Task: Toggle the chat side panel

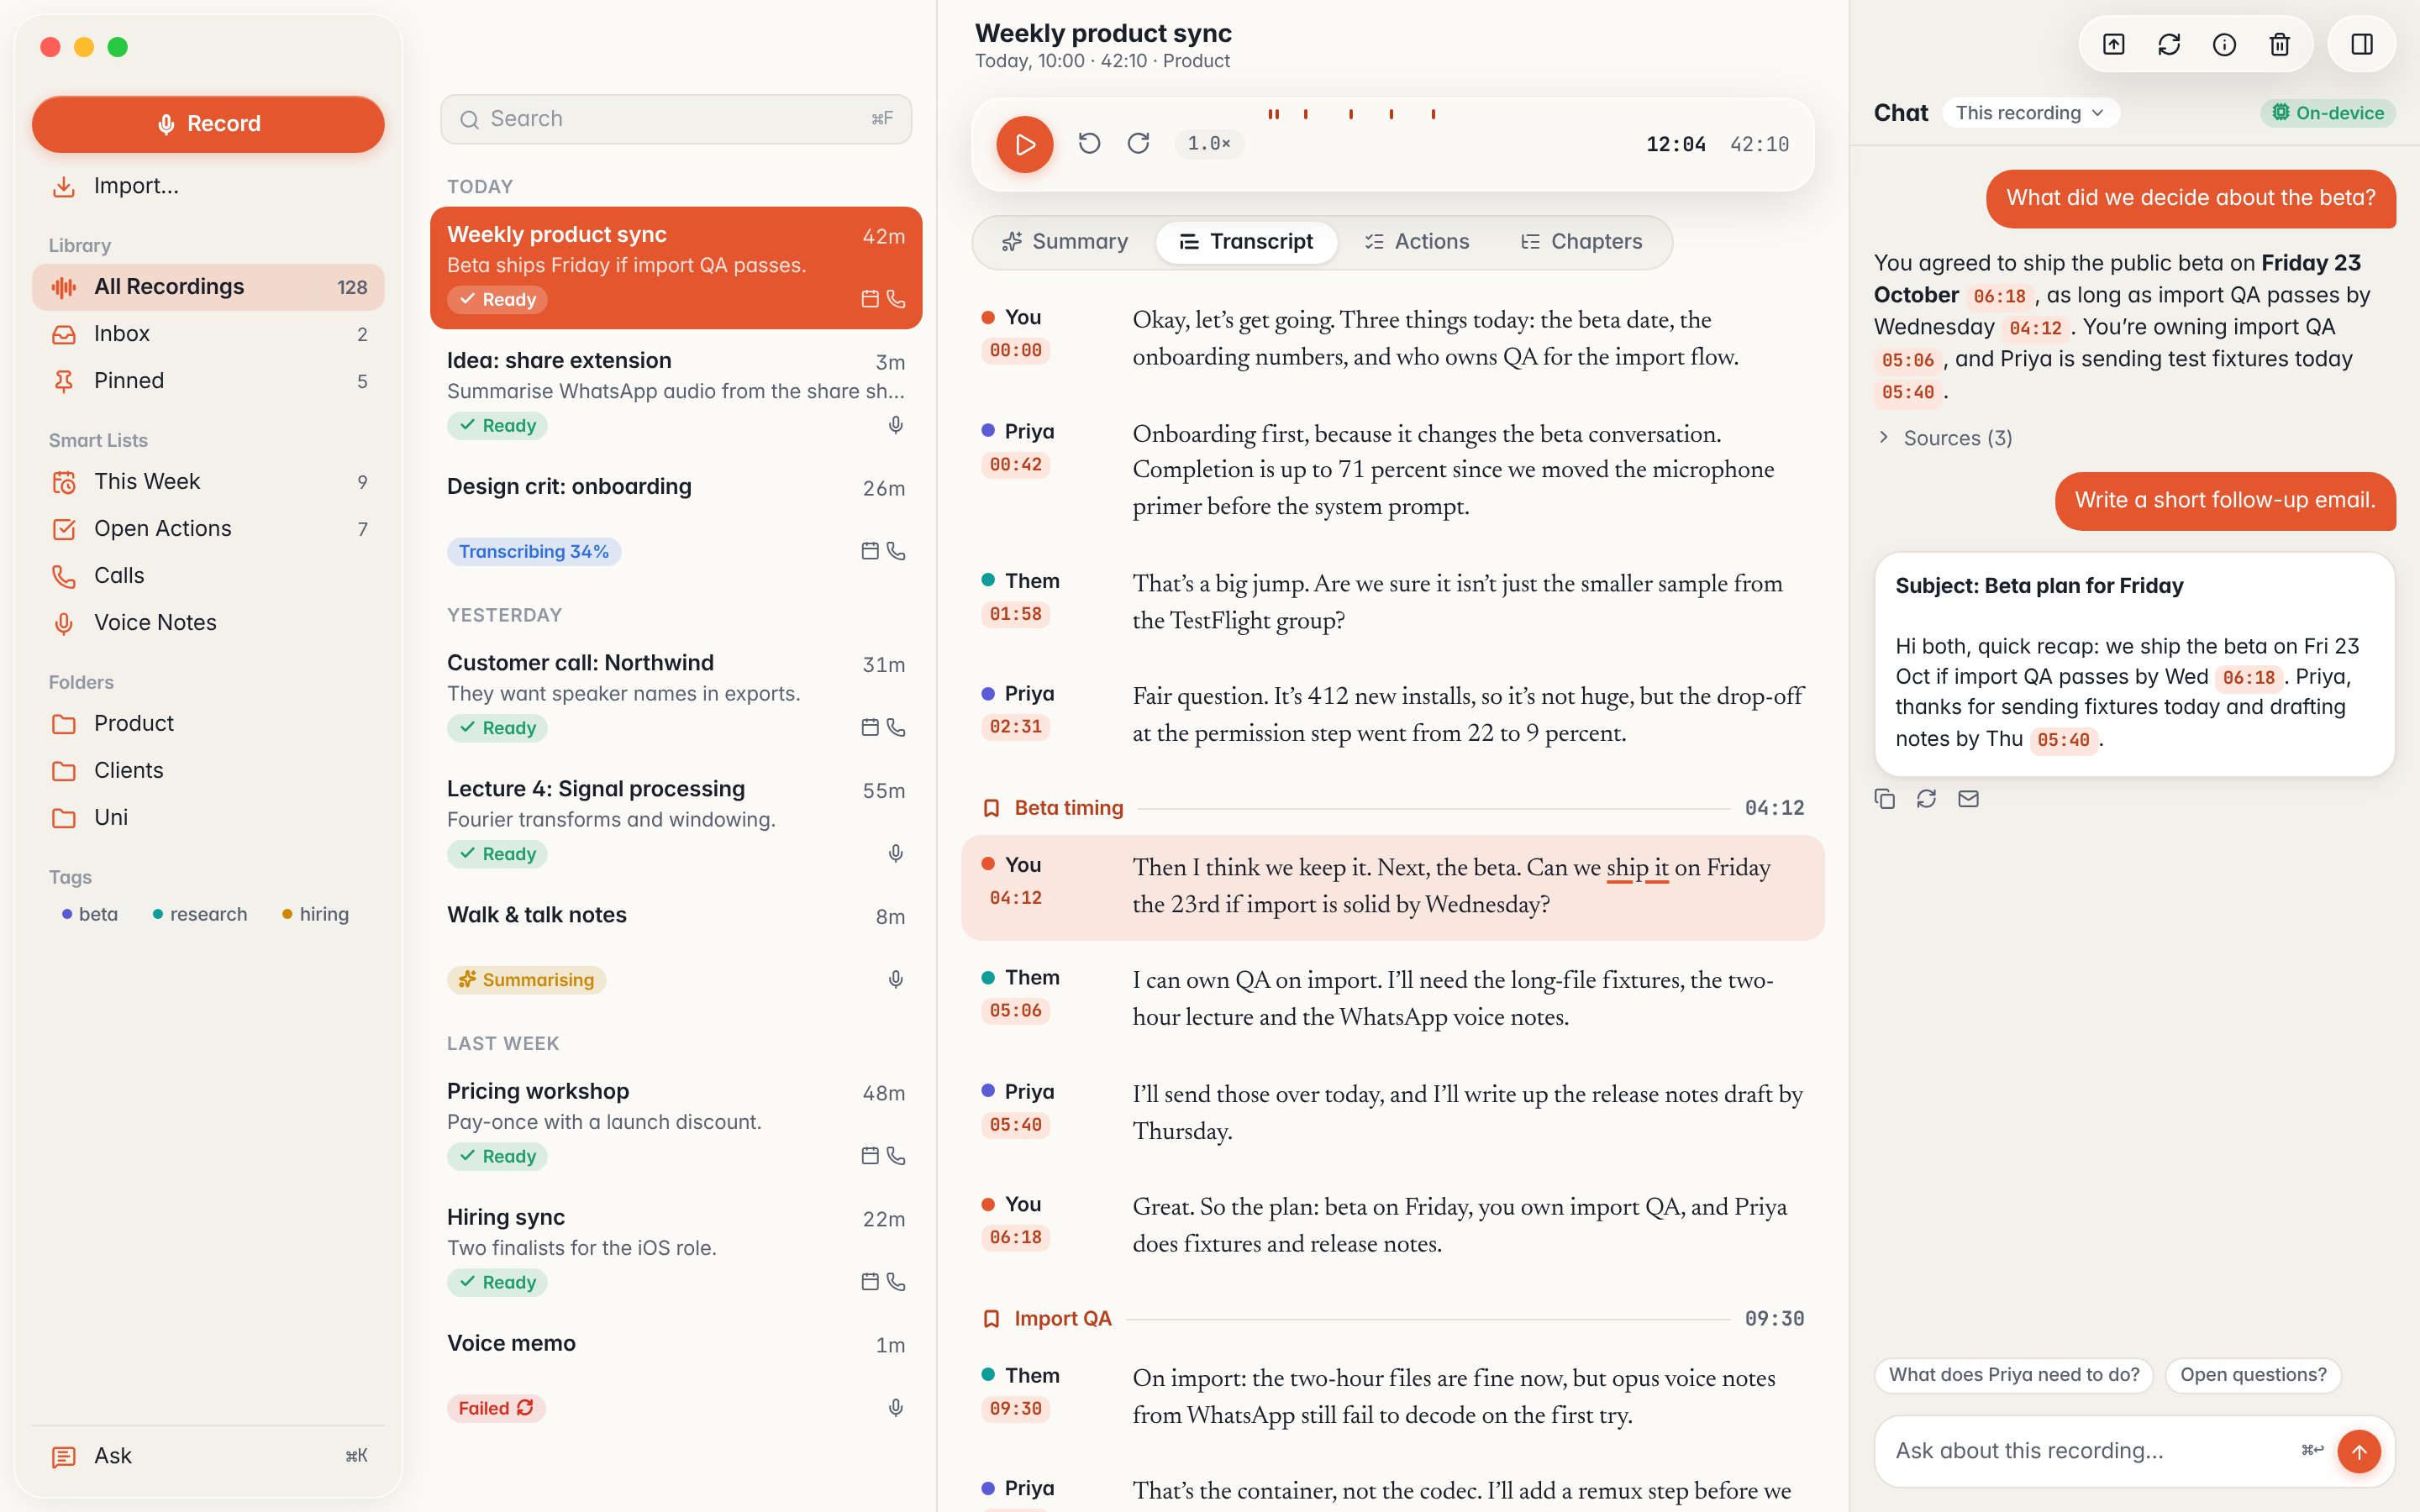Action: click(x=2362, y=45)
